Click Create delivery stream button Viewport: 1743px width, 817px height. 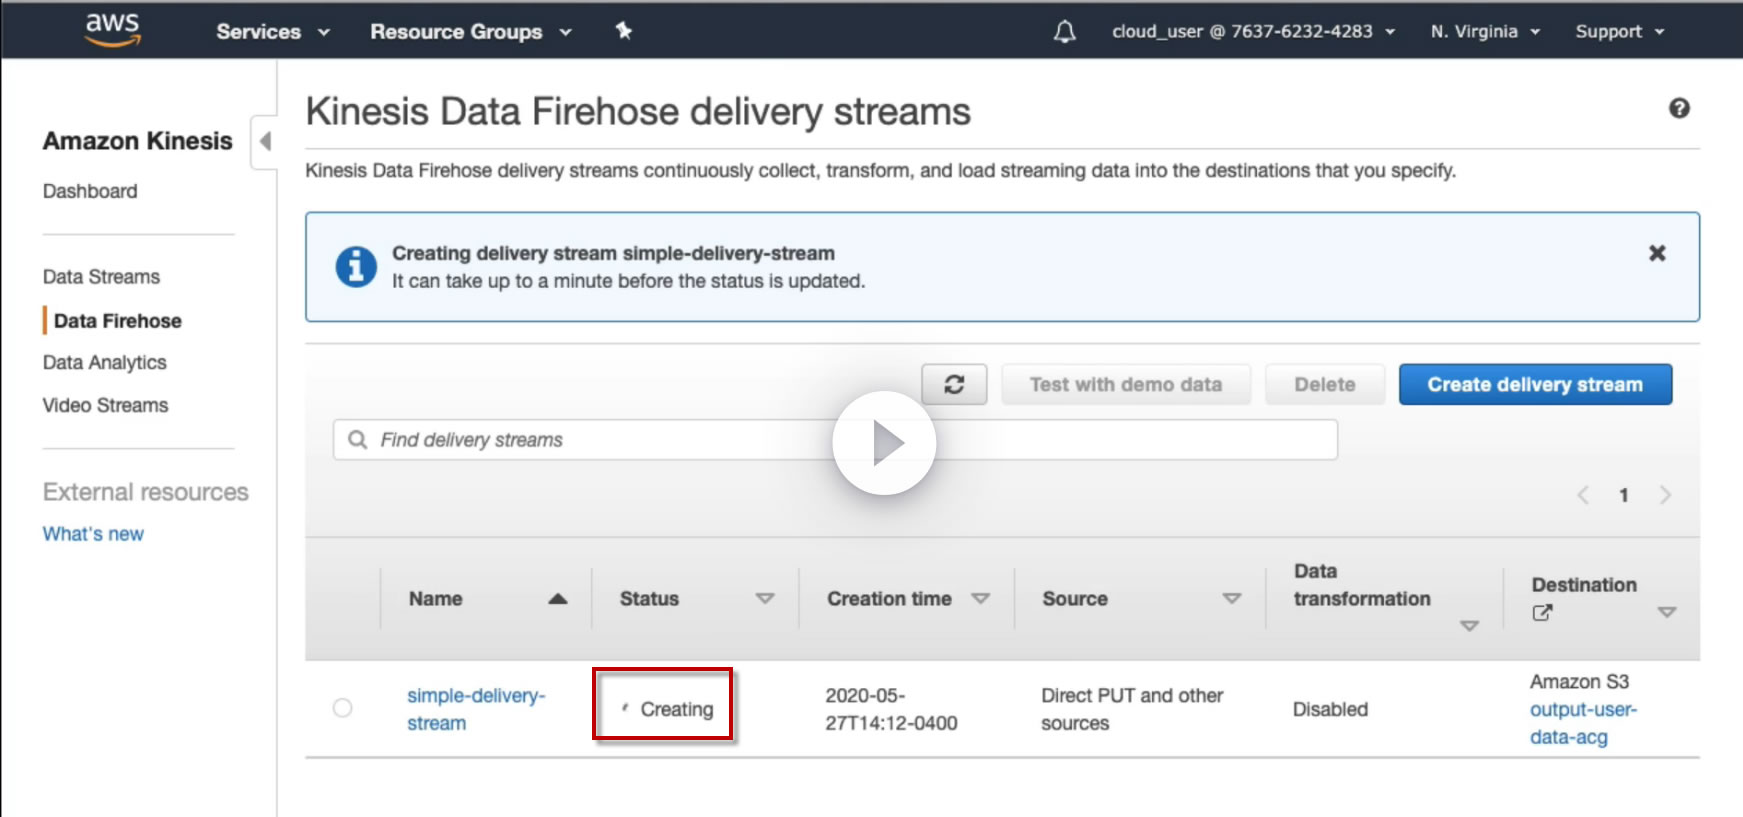[x=1534, y=385]
